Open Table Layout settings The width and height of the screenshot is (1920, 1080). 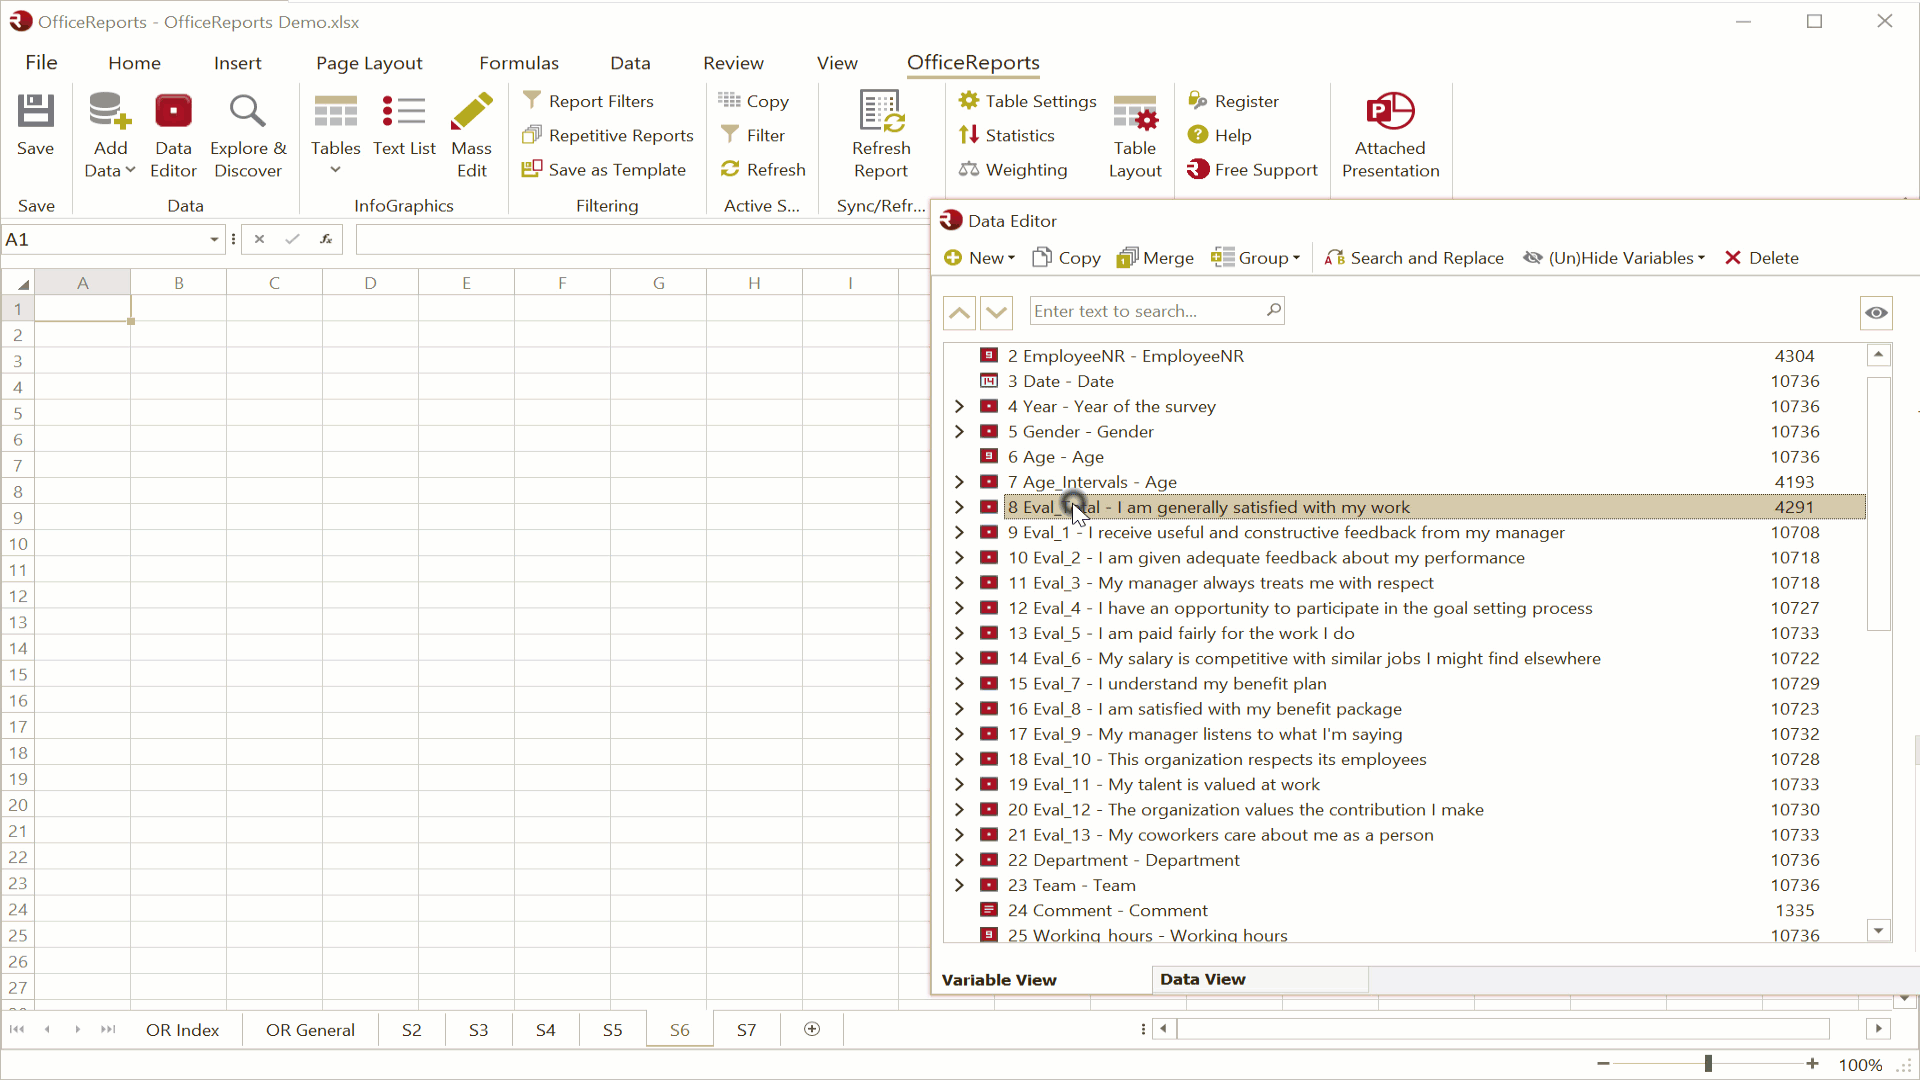[1135, 135]
